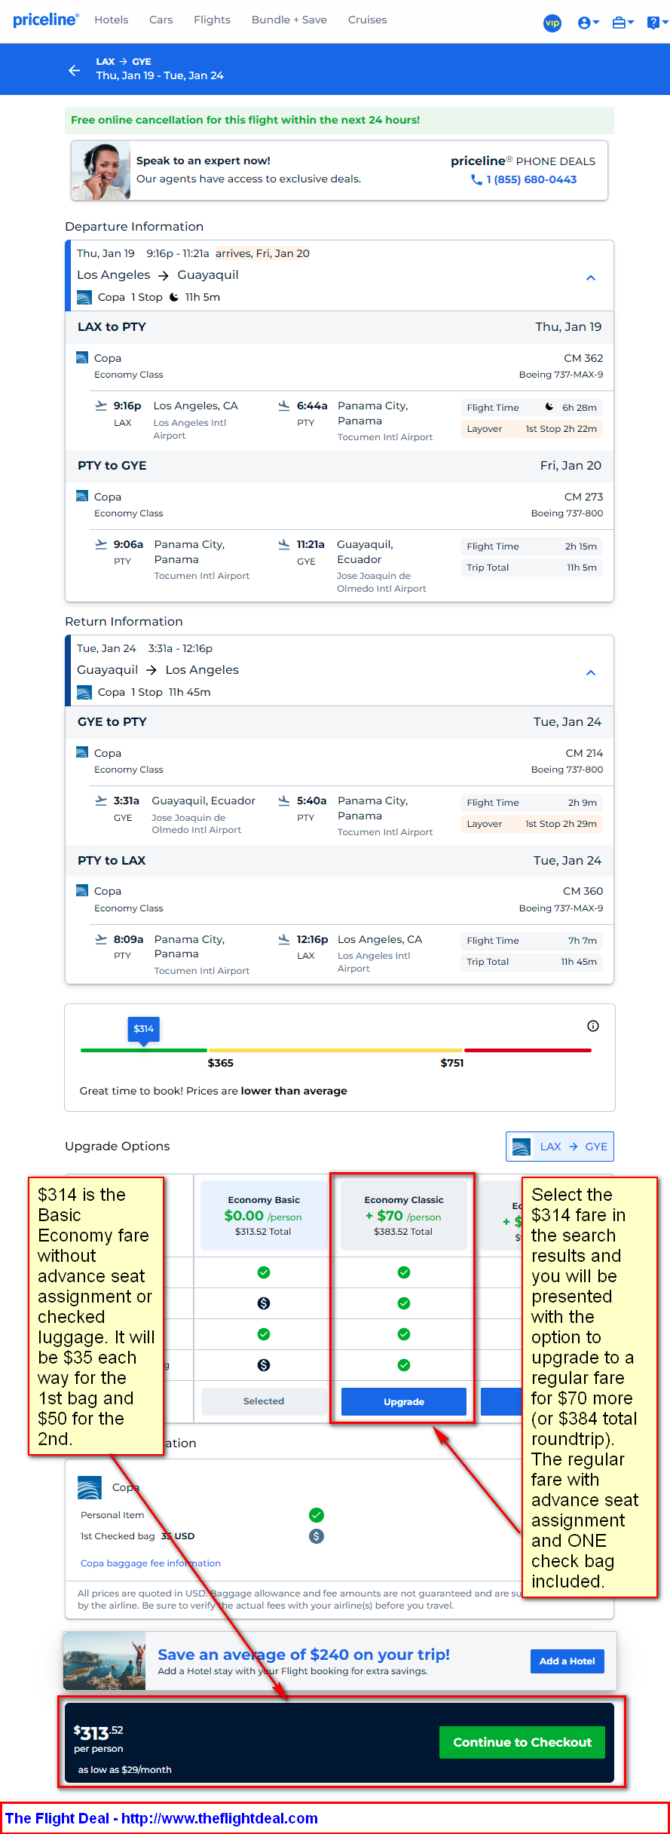Click the Economy Basic Selected button
Viewport: 670px width, 1834px height.
coord(264,1402)
